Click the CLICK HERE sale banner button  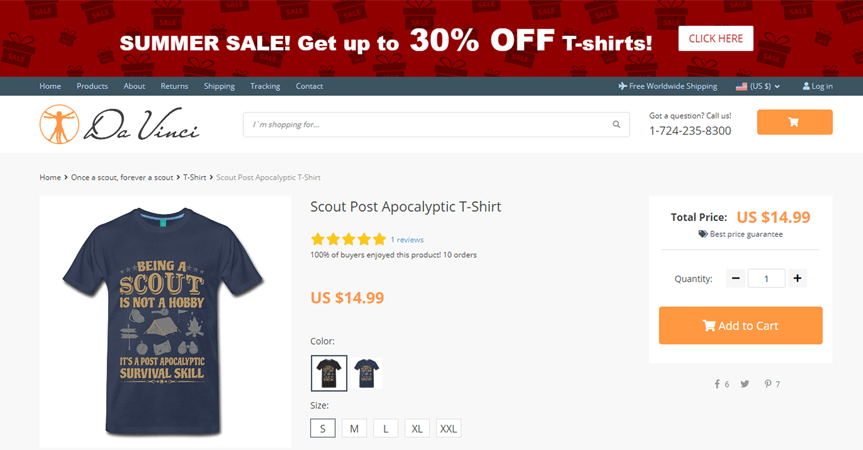tap(715, 39)
